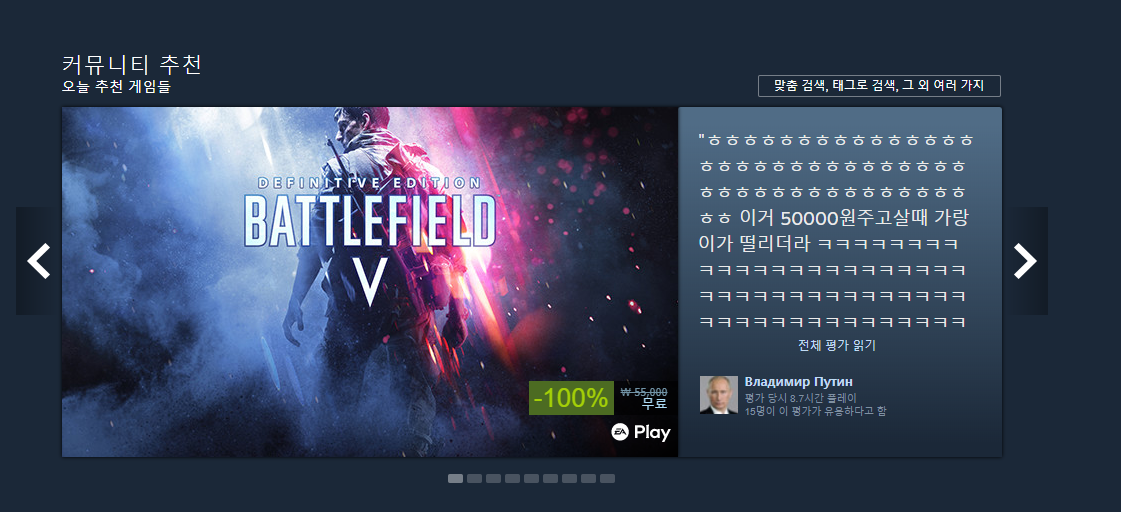Jump to the second carousel page dot
The height and width of the screenshot is (512, 1121).
click(x=475, y=478)
